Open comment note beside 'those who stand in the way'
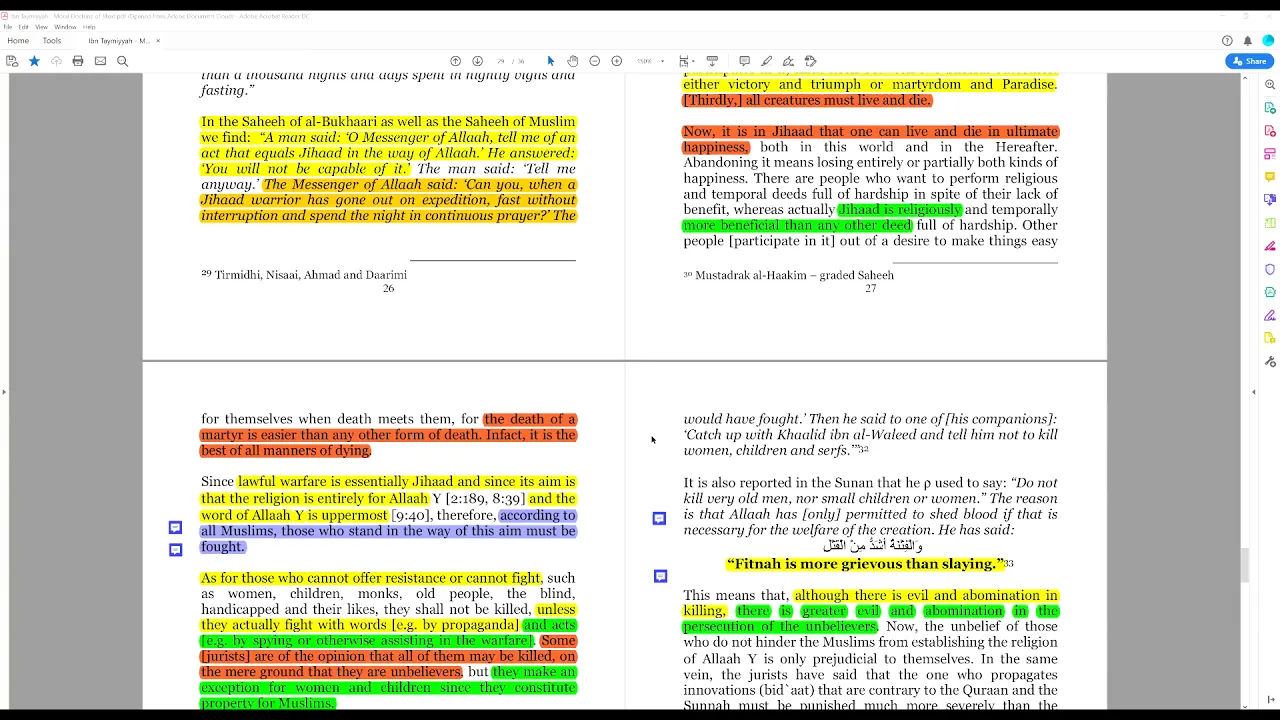The width and height of the screenshot is (1280, 720). point(175,550)
